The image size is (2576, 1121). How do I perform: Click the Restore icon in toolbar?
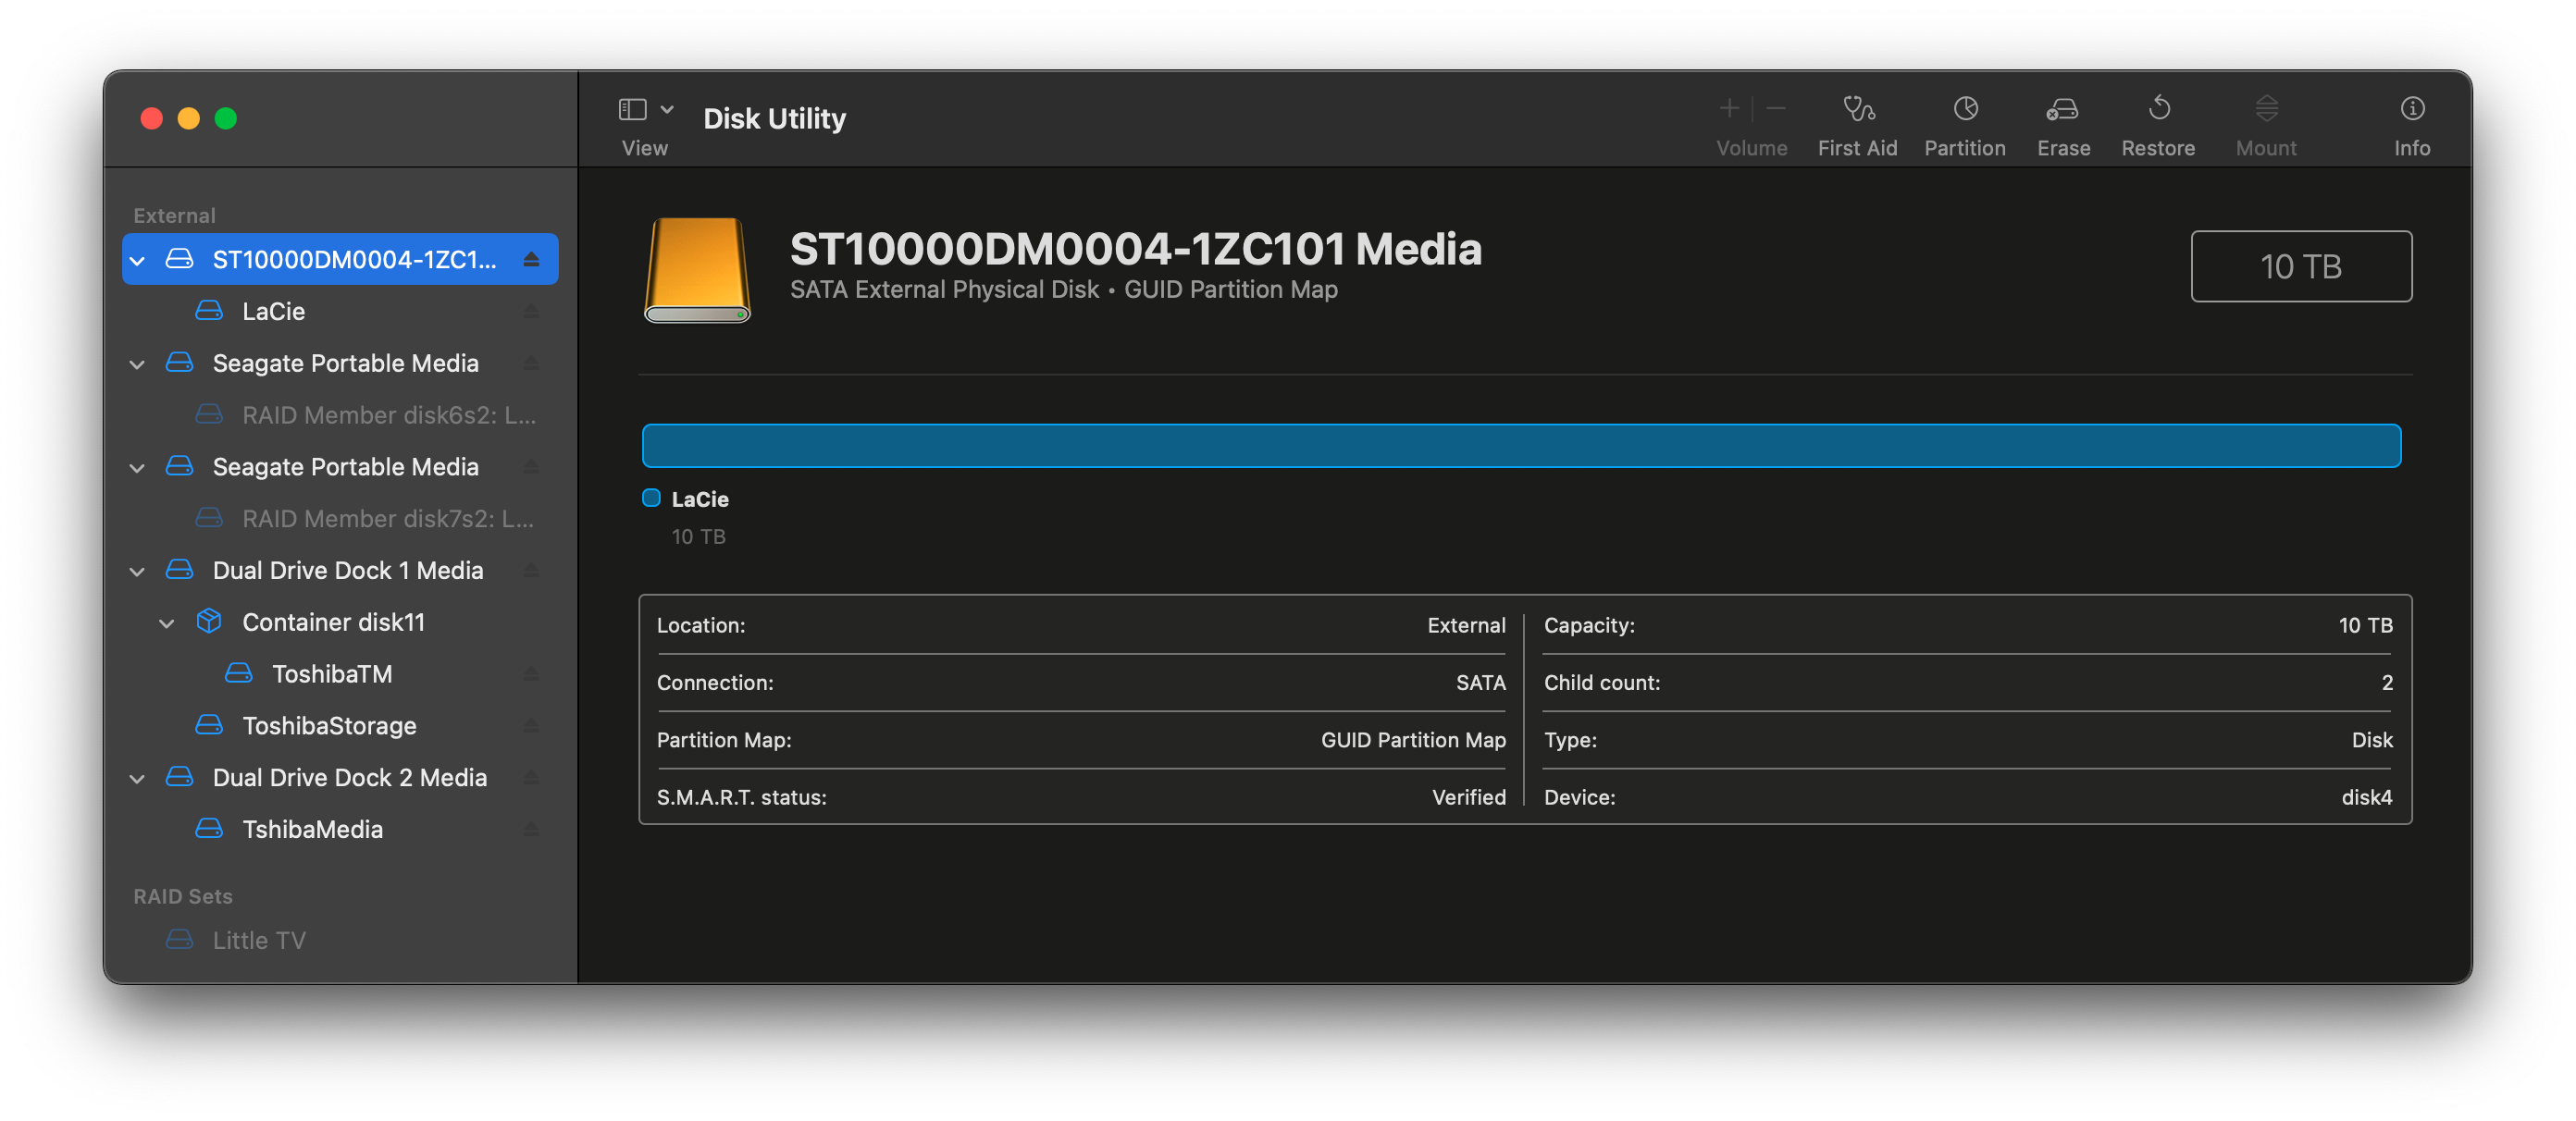pyautogui.click(x=2158, y=108)
